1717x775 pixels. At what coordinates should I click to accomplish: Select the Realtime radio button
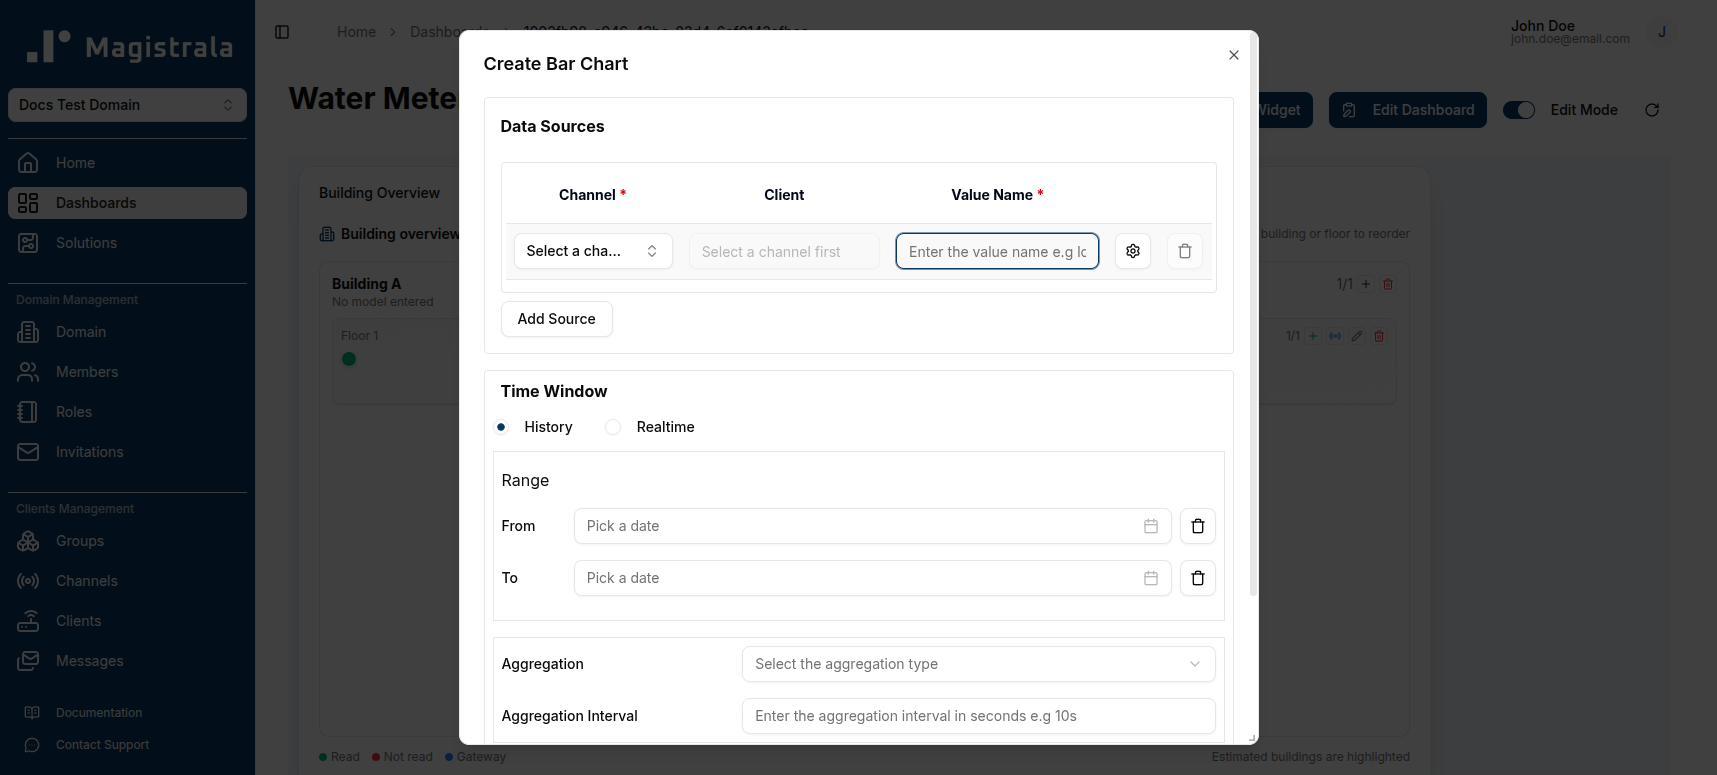(613, 427)
